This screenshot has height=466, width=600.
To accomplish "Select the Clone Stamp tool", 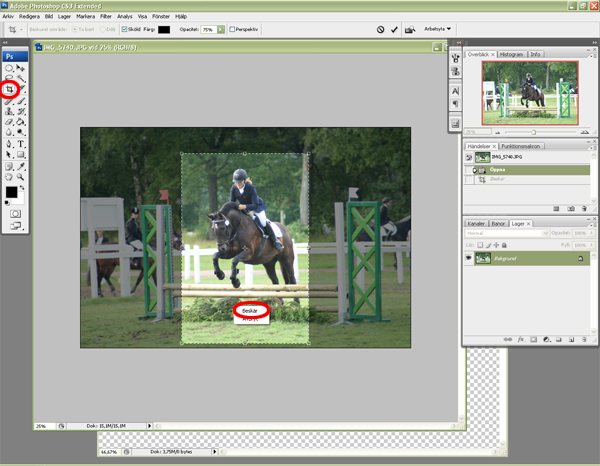I will (x=9, y=111).
